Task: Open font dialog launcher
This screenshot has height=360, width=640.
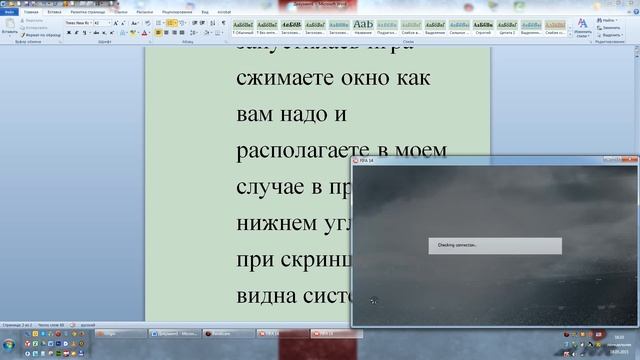Action: tap(150, 42)
